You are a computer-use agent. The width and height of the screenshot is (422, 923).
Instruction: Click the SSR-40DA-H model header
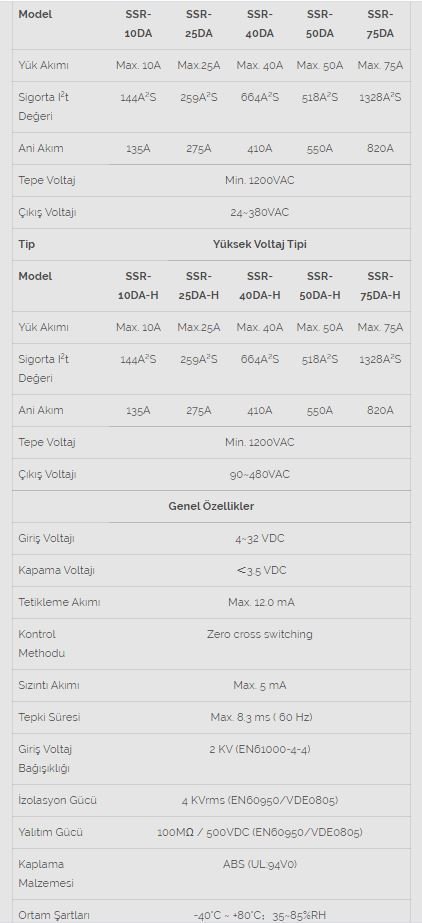point(260,285)
